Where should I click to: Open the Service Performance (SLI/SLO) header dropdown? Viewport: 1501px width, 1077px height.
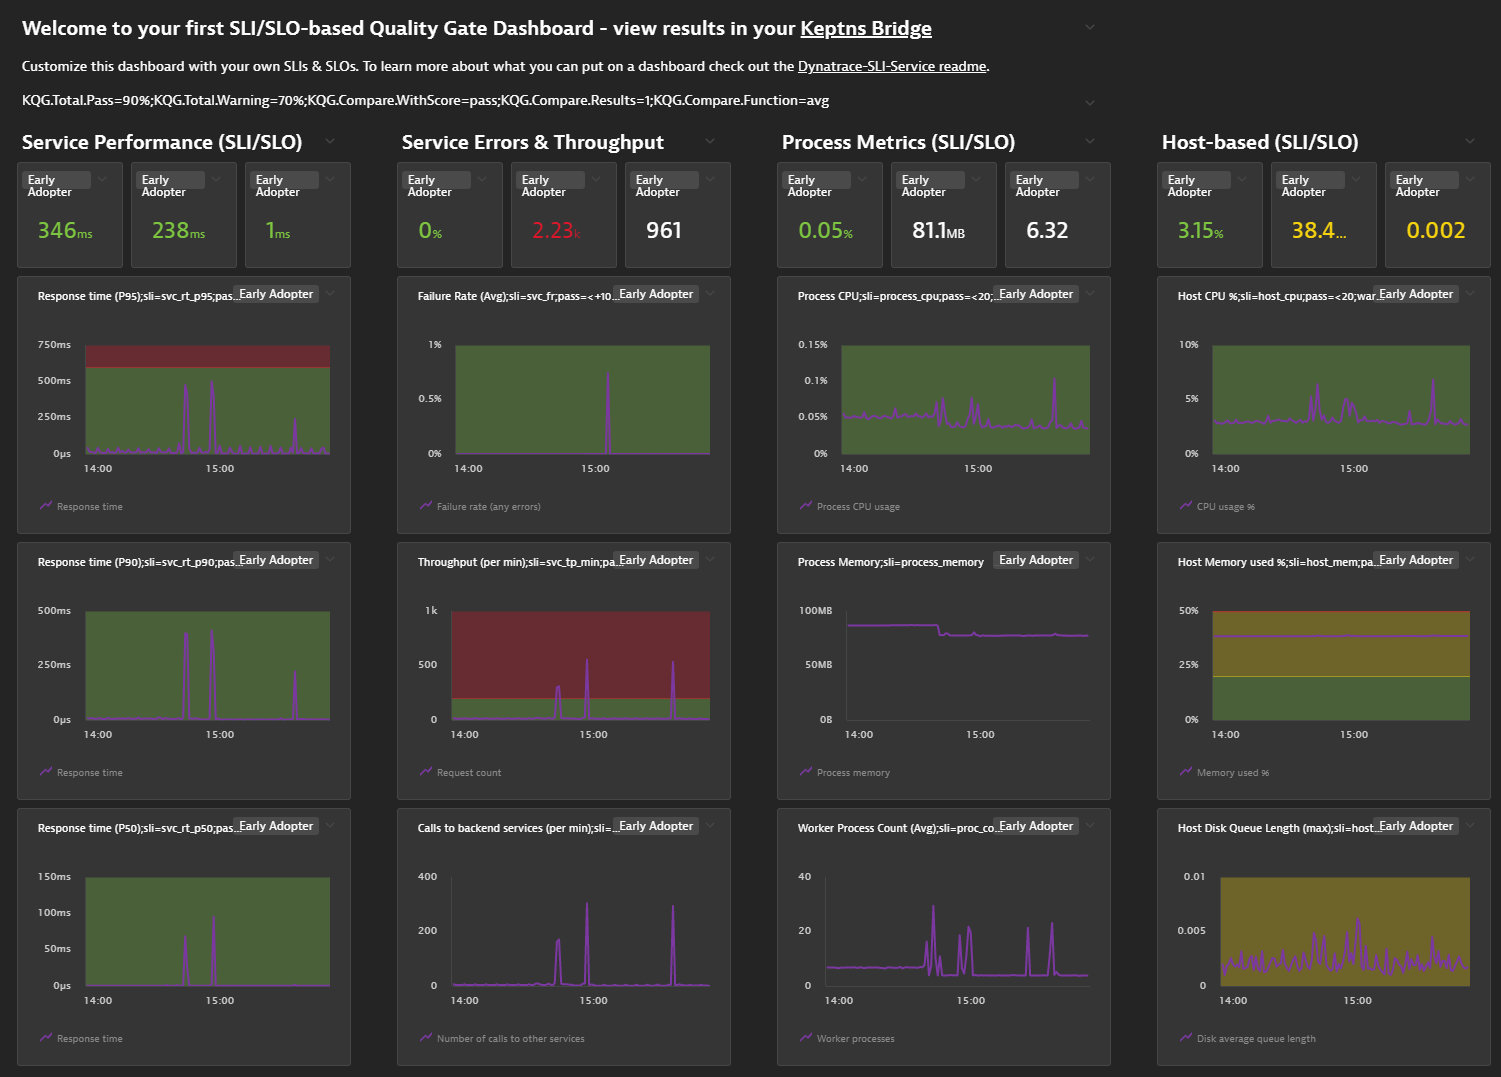(x=331, y=141)
